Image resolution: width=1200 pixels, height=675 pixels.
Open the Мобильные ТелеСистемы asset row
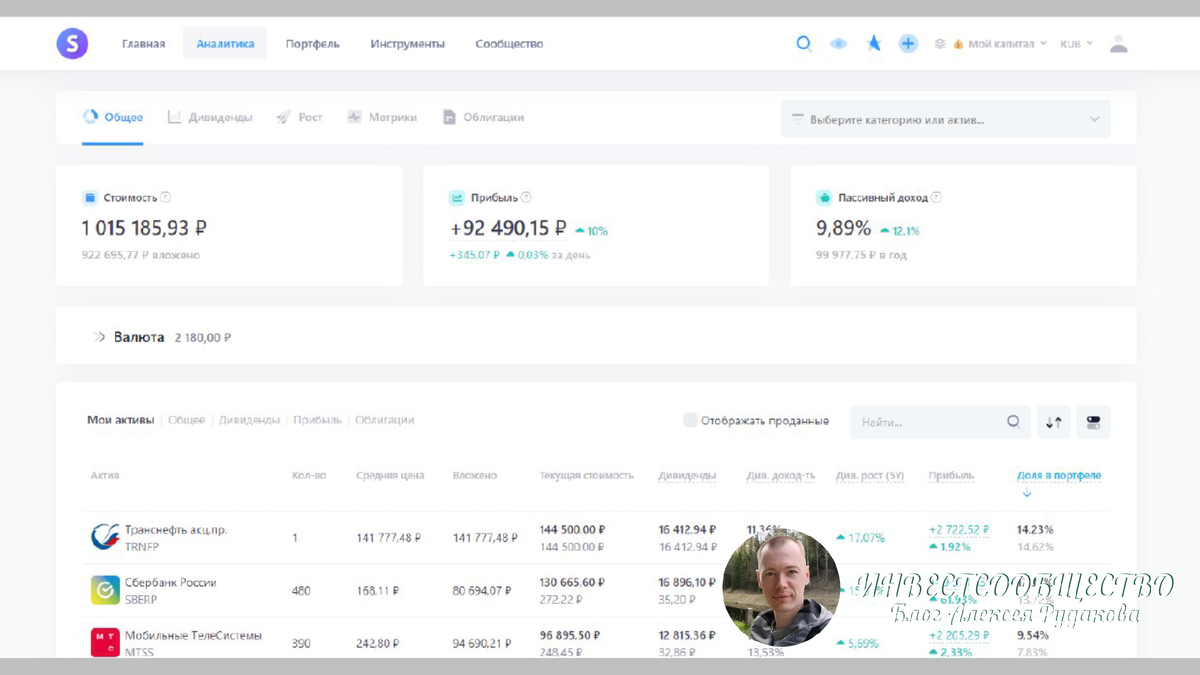[596, 640]
